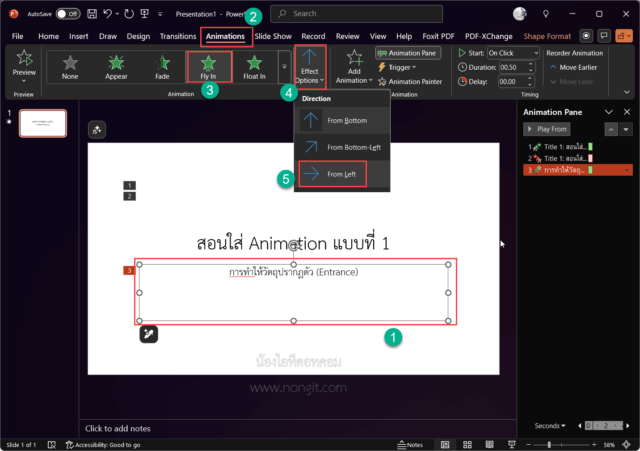Open the Share dropdown button

pos(624,36)
